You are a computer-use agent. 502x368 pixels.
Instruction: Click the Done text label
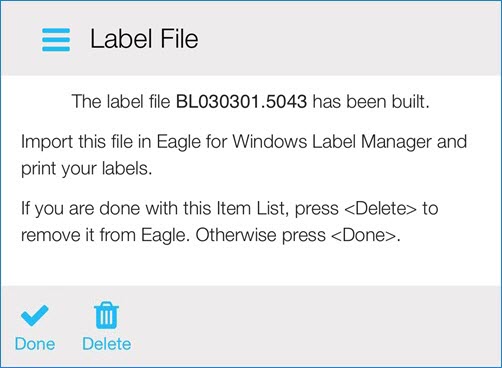(x=35, y=344)
